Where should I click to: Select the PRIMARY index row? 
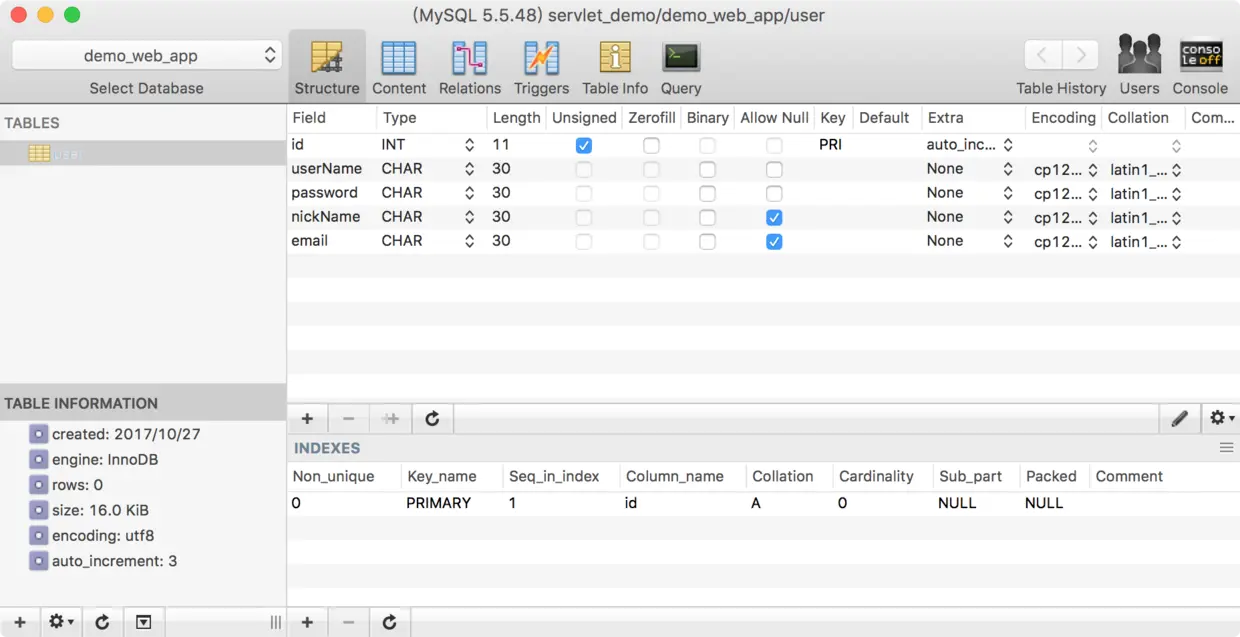click(x=763, y=503)
